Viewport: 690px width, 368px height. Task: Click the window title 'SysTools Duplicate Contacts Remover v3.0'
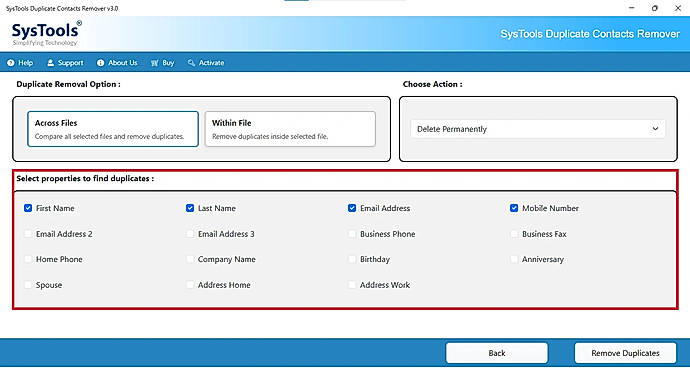pos(62,8)
